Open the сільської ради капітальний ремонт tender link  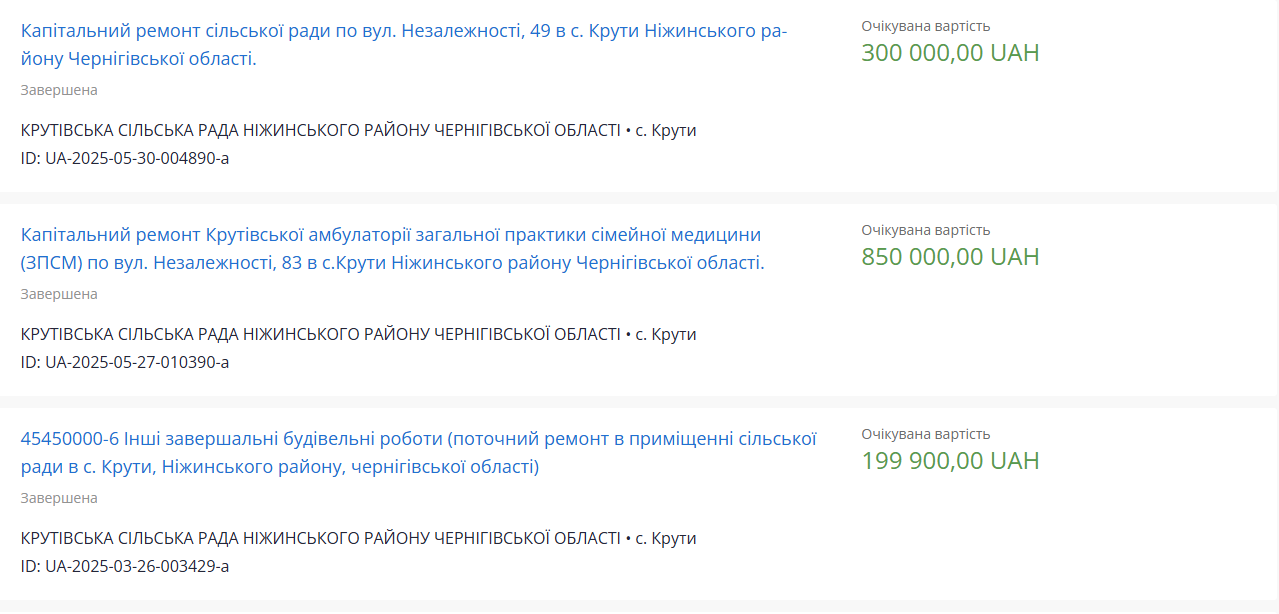(403, 32)
